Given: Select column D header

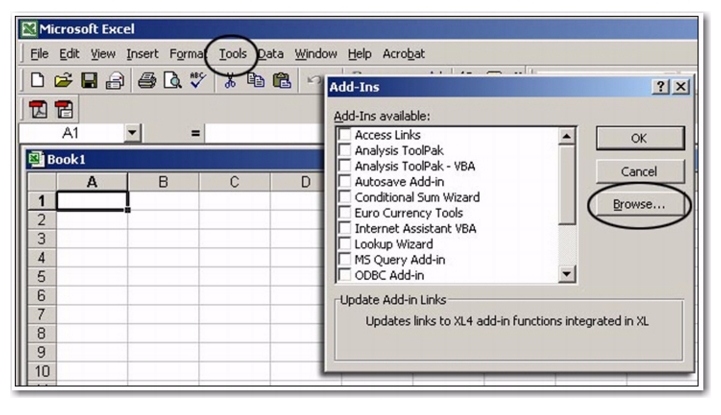Looking at the screenshot, I should click(298, 182).
